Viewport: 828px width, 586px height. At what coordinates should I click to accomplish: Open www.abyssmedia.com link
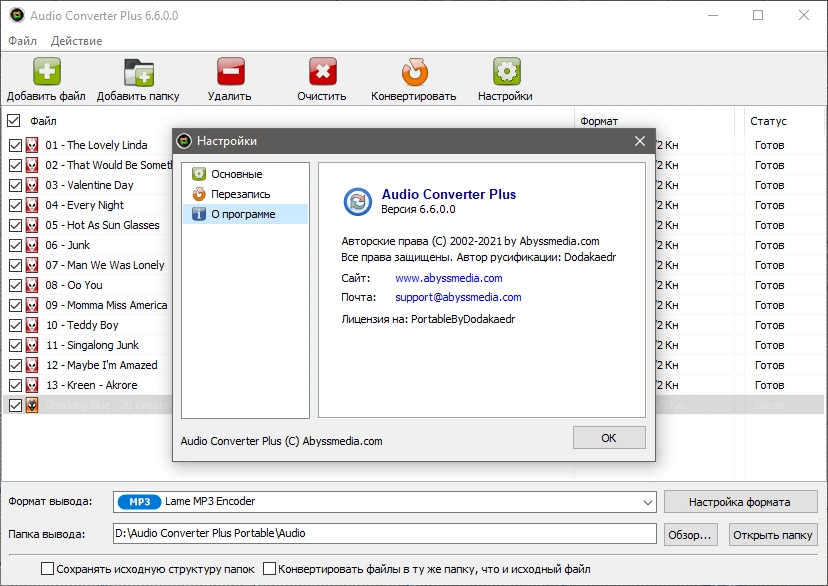[x=449, y=278]
